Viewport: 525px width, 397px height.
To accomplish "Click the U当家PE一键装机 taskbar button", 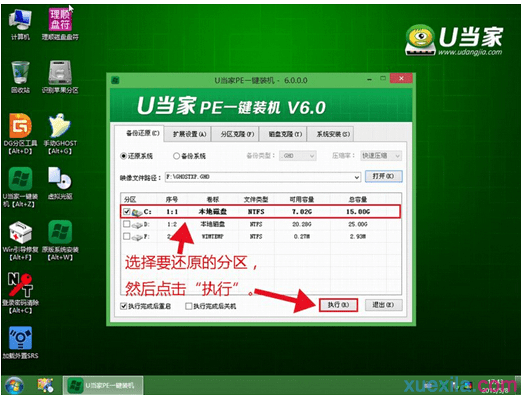I will [103, 386].
